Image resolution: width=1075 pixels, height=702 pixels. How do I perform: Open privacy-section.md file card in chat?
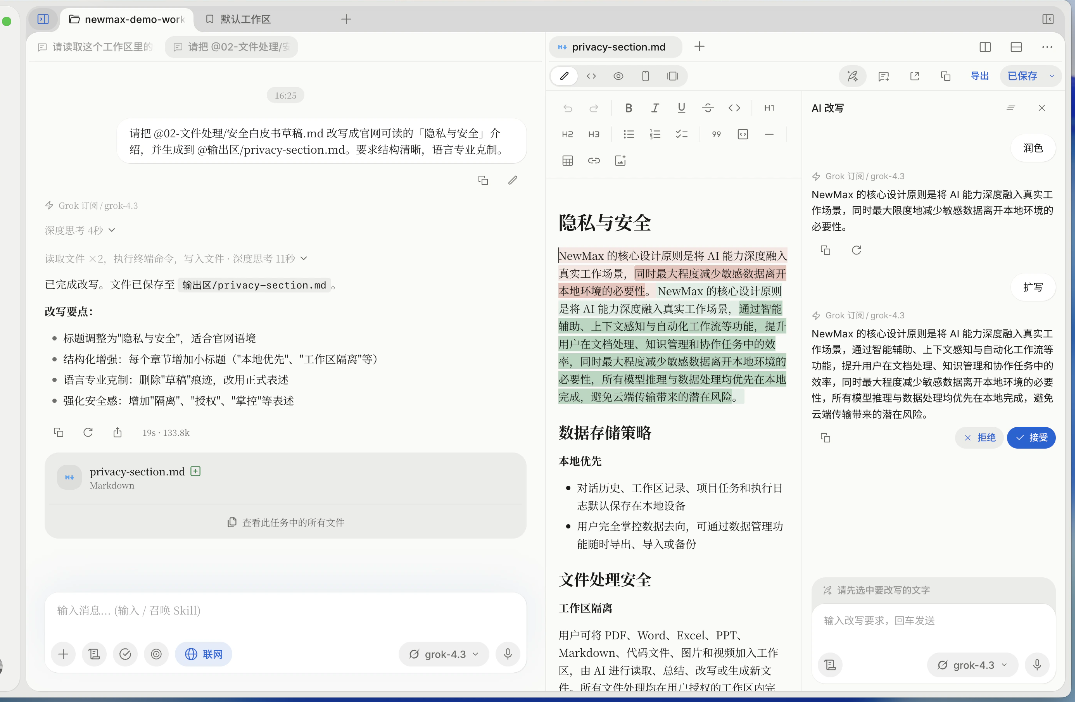(285, 478)
